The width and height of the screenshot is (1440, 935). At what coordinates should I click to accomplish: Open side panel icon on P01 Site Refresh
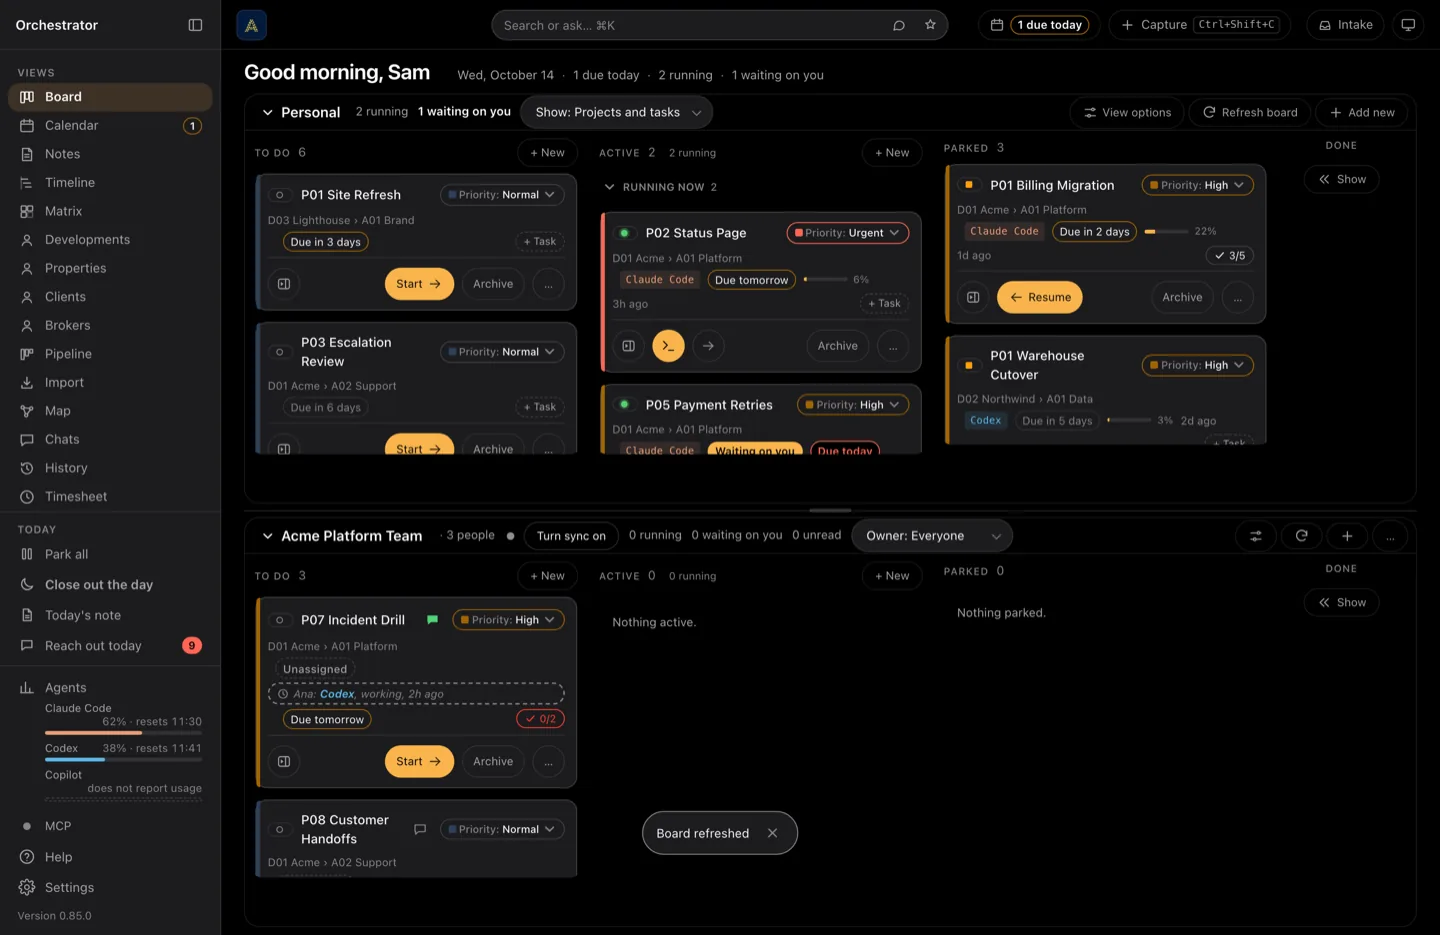pos(284,284)
